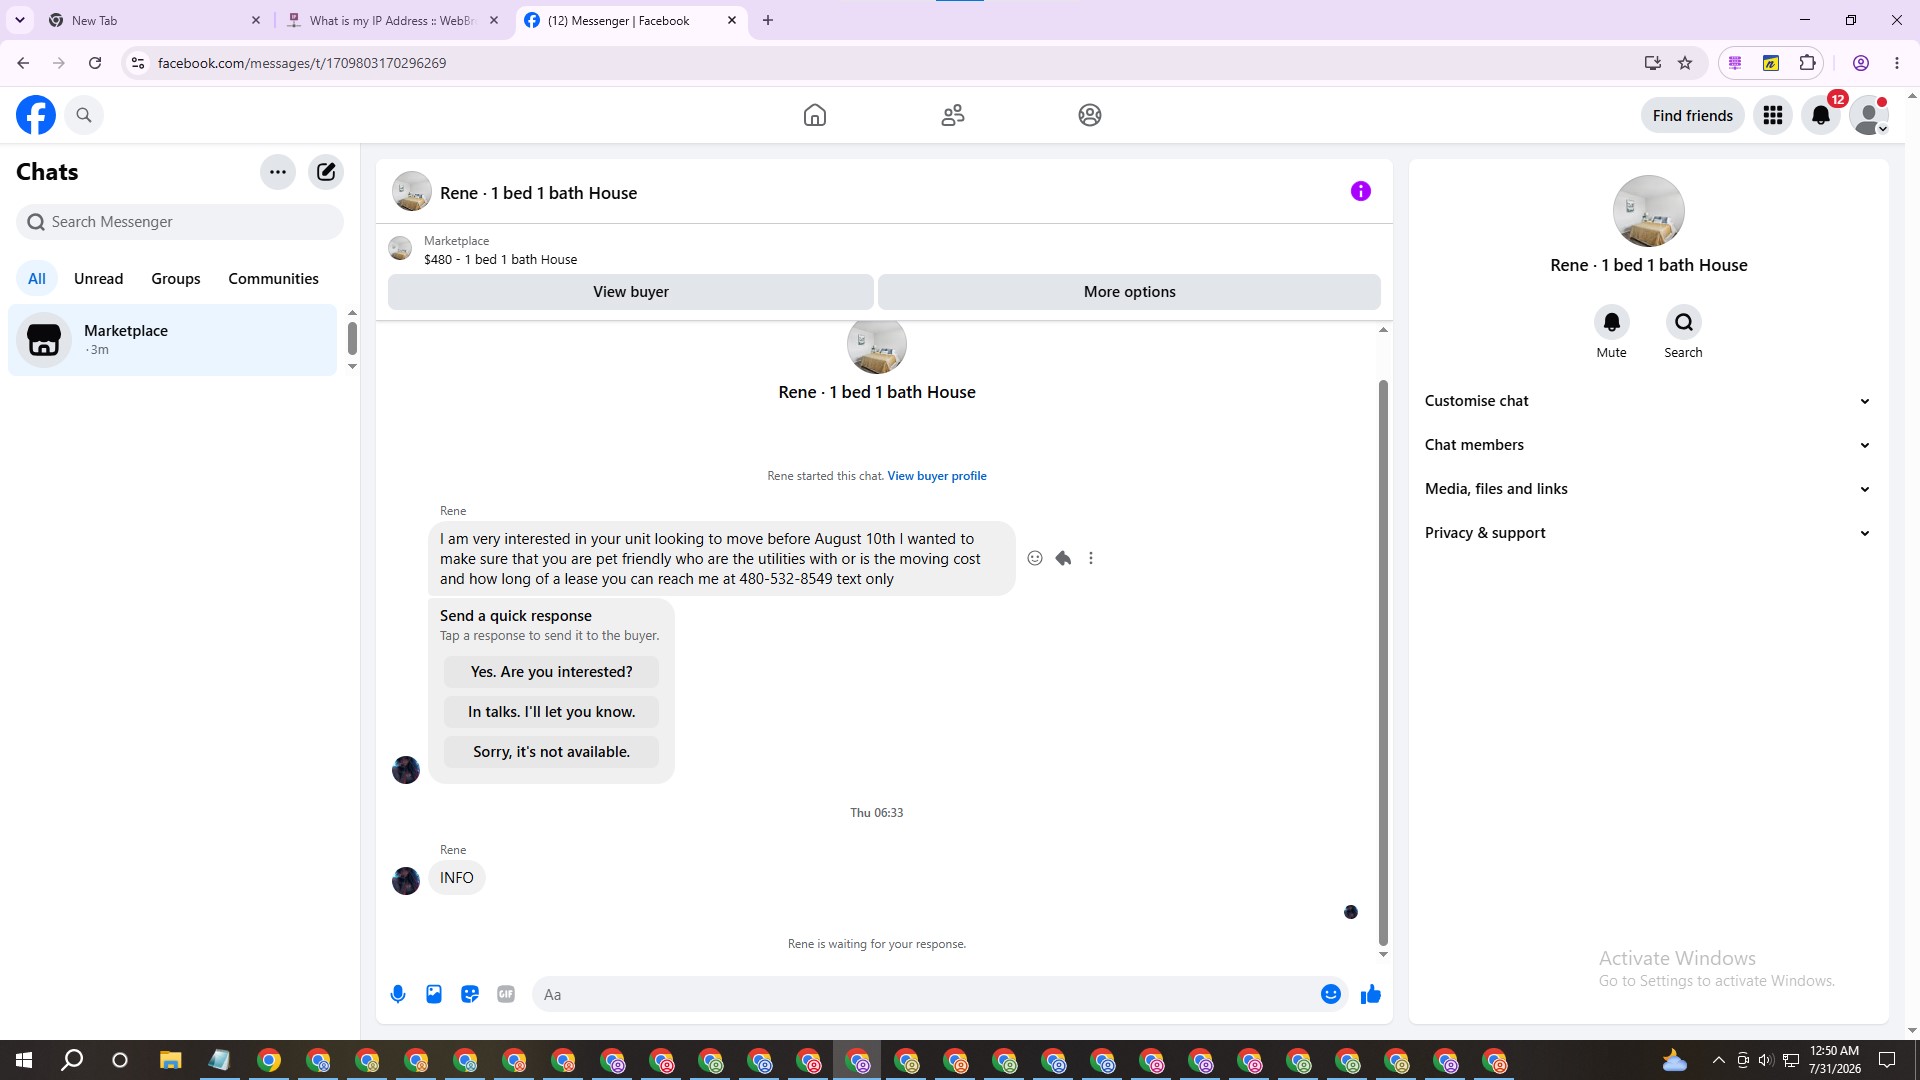1920x1080 pixels.
Task: Show hidden system tray icons chevron
Action: point(1718,1060)
